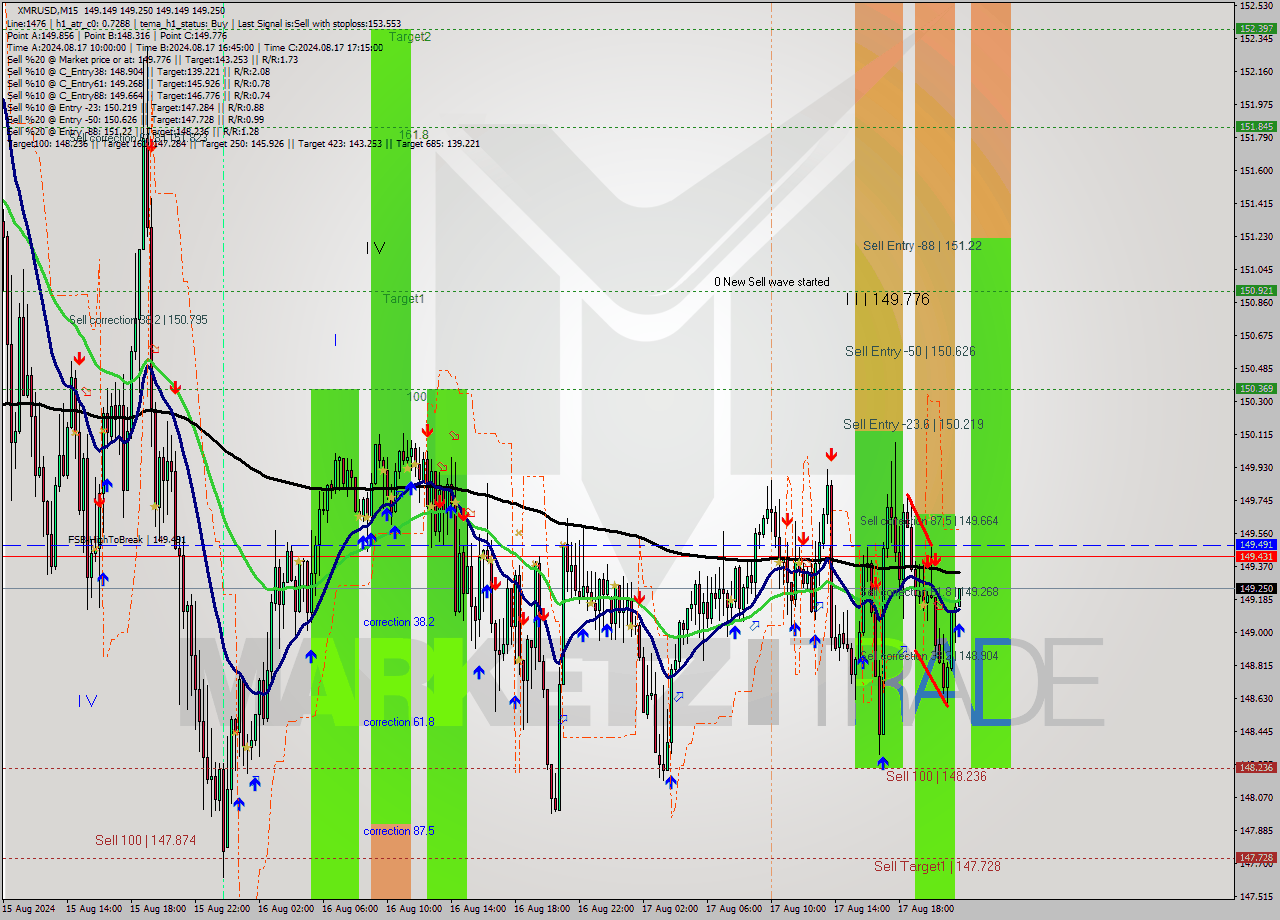The height and width of the screenshot is (920, 1280).
Task: Select 'Sell correction 38.2 | 150.795' label
Action: coord(138,320)
